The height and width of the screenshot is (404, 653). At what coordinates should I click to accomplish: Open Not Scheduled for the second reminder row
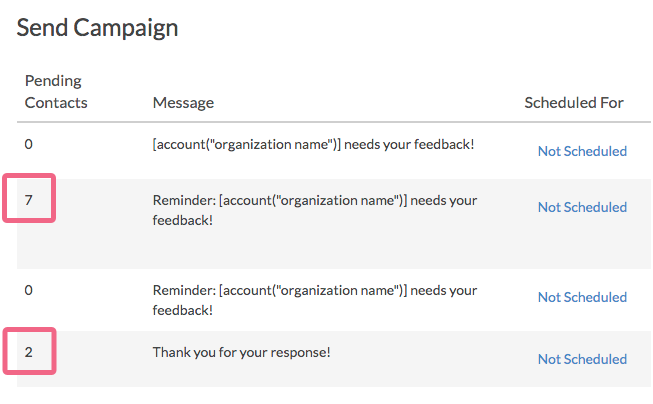click(582, 297)
